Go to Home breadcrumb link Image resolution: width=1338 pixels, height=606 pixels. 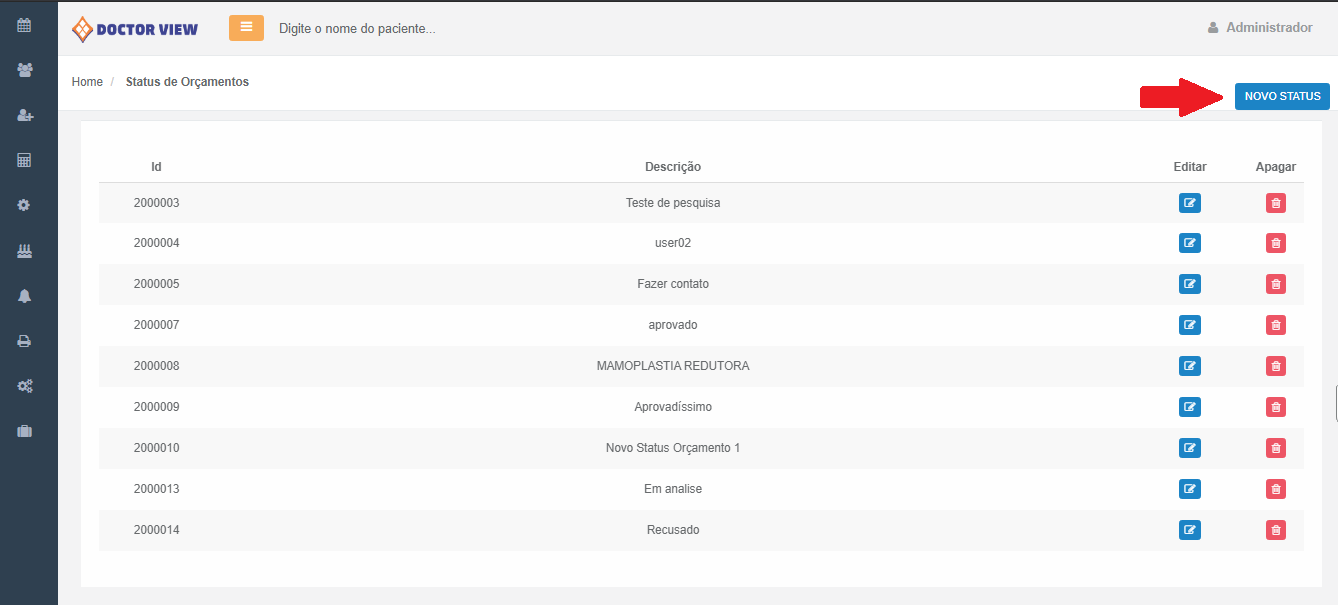click(x=87, y=82)
